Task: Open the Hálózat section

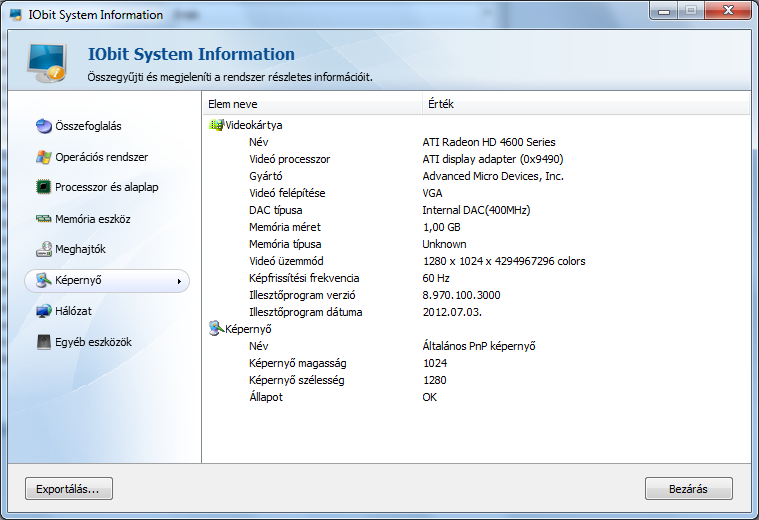Action: pos(73,311)
